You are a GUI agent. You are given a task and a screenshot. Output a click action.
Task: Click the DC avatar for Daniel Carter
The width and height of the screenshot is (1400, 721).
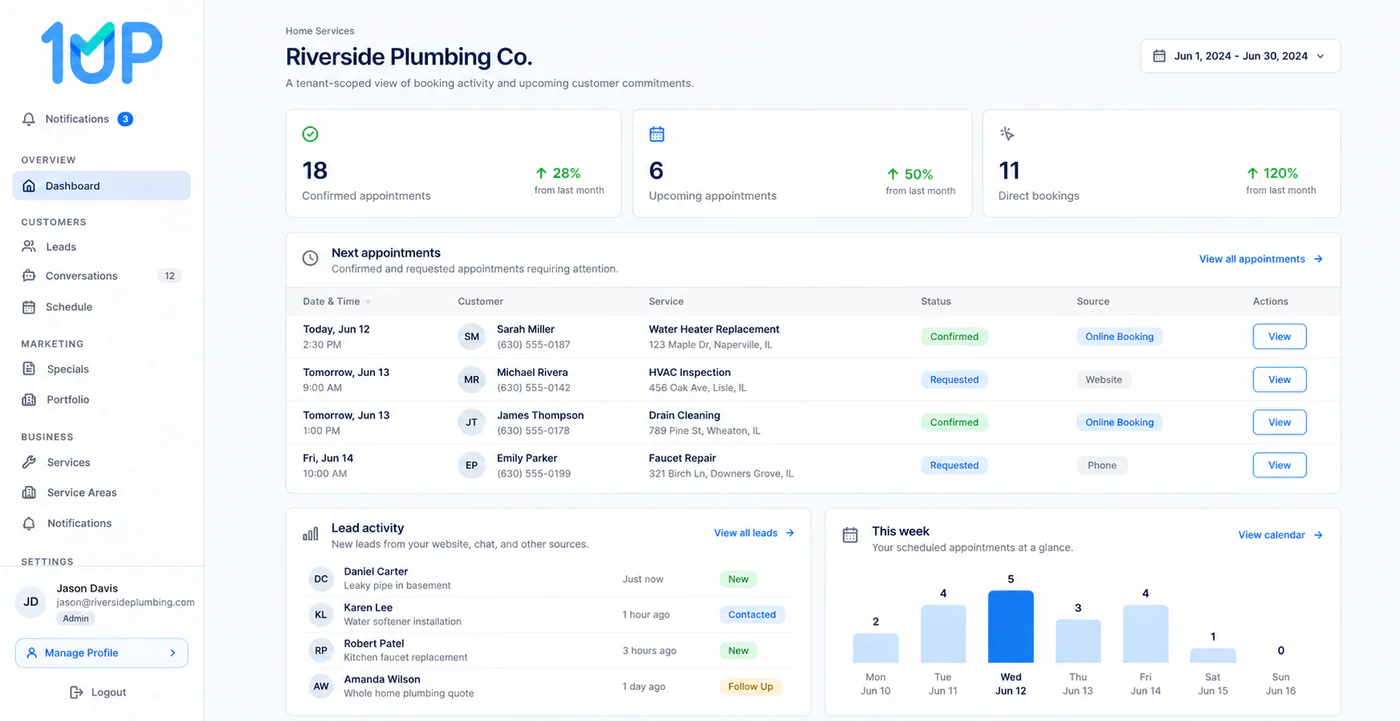coord(321,579)
